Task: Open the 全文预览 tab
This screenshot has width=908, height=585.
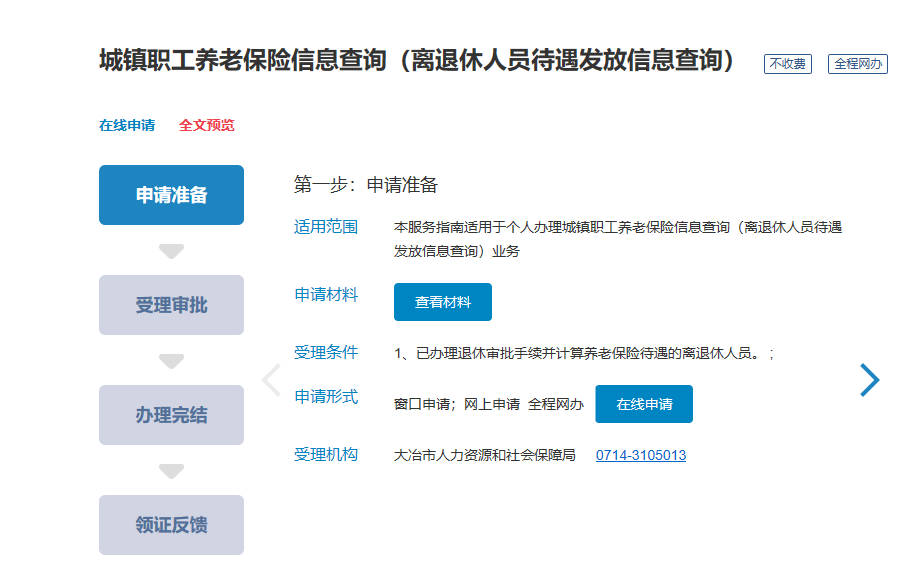Action: tap(207, 126)
